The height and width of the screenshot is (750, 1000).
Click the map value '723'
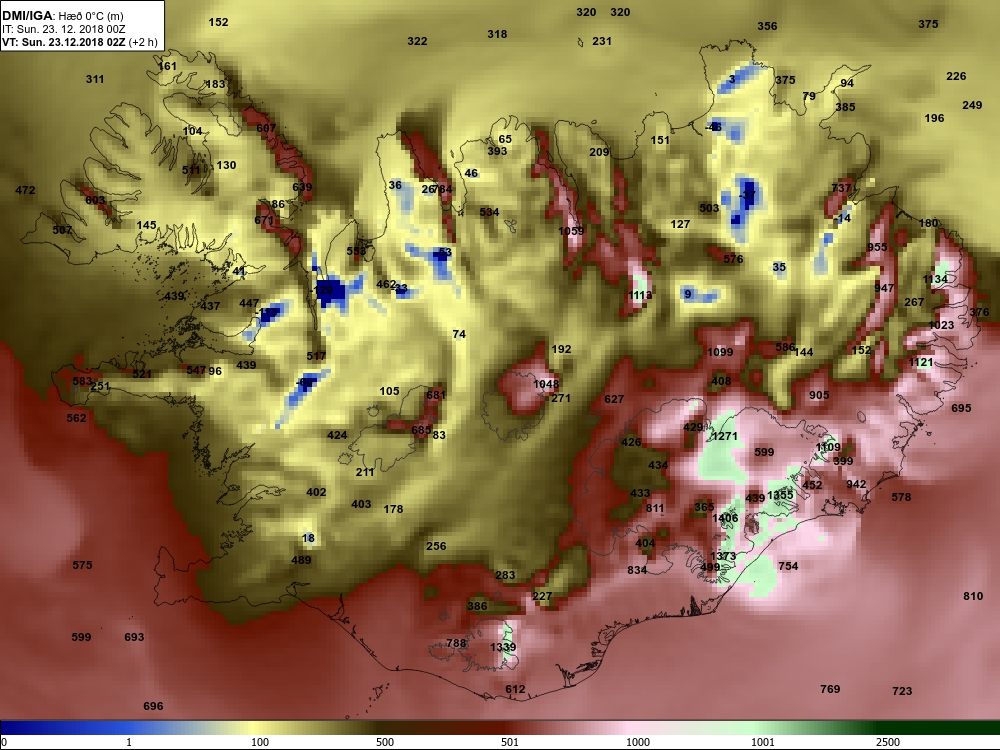pos(902,691)
